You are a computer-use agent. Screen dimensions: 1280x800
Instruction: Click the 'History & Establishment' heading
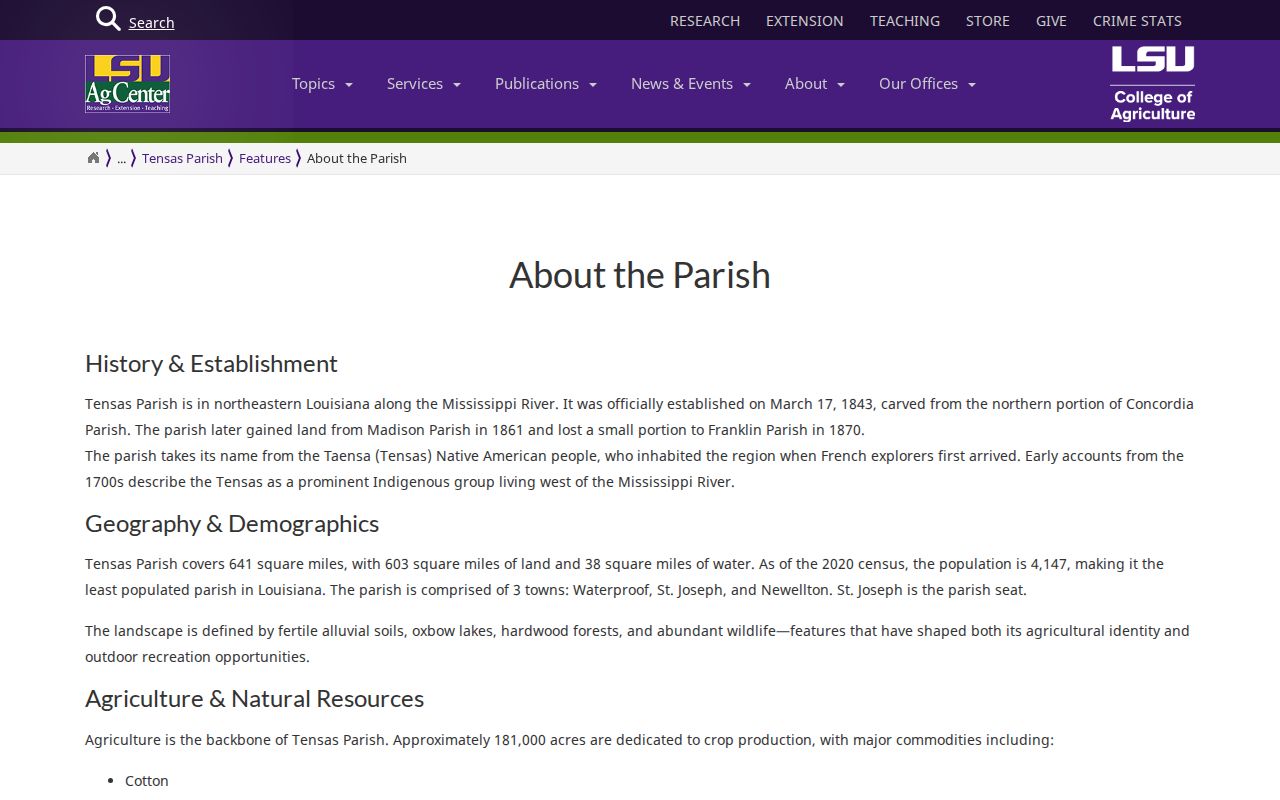click(211, 363)
